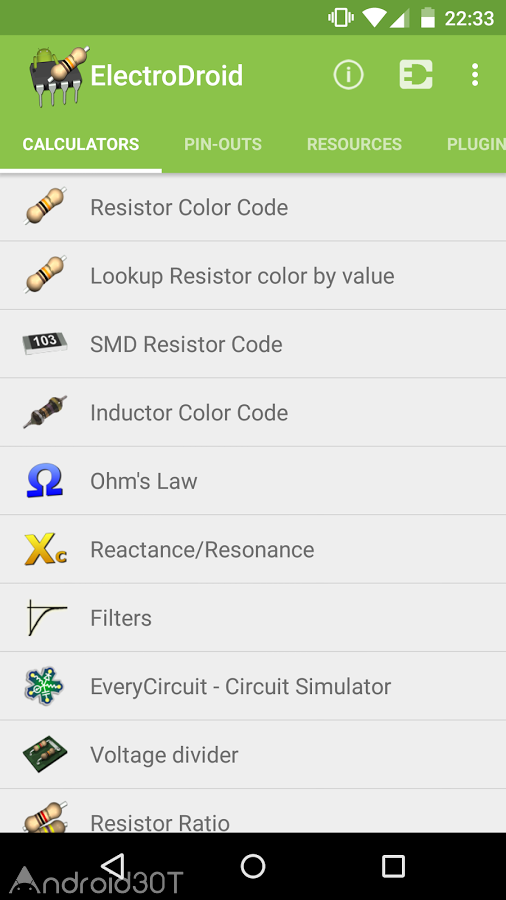Open the plug connector icon in toolbar
This screenshot has height=900, width=506.
point(416,75)
